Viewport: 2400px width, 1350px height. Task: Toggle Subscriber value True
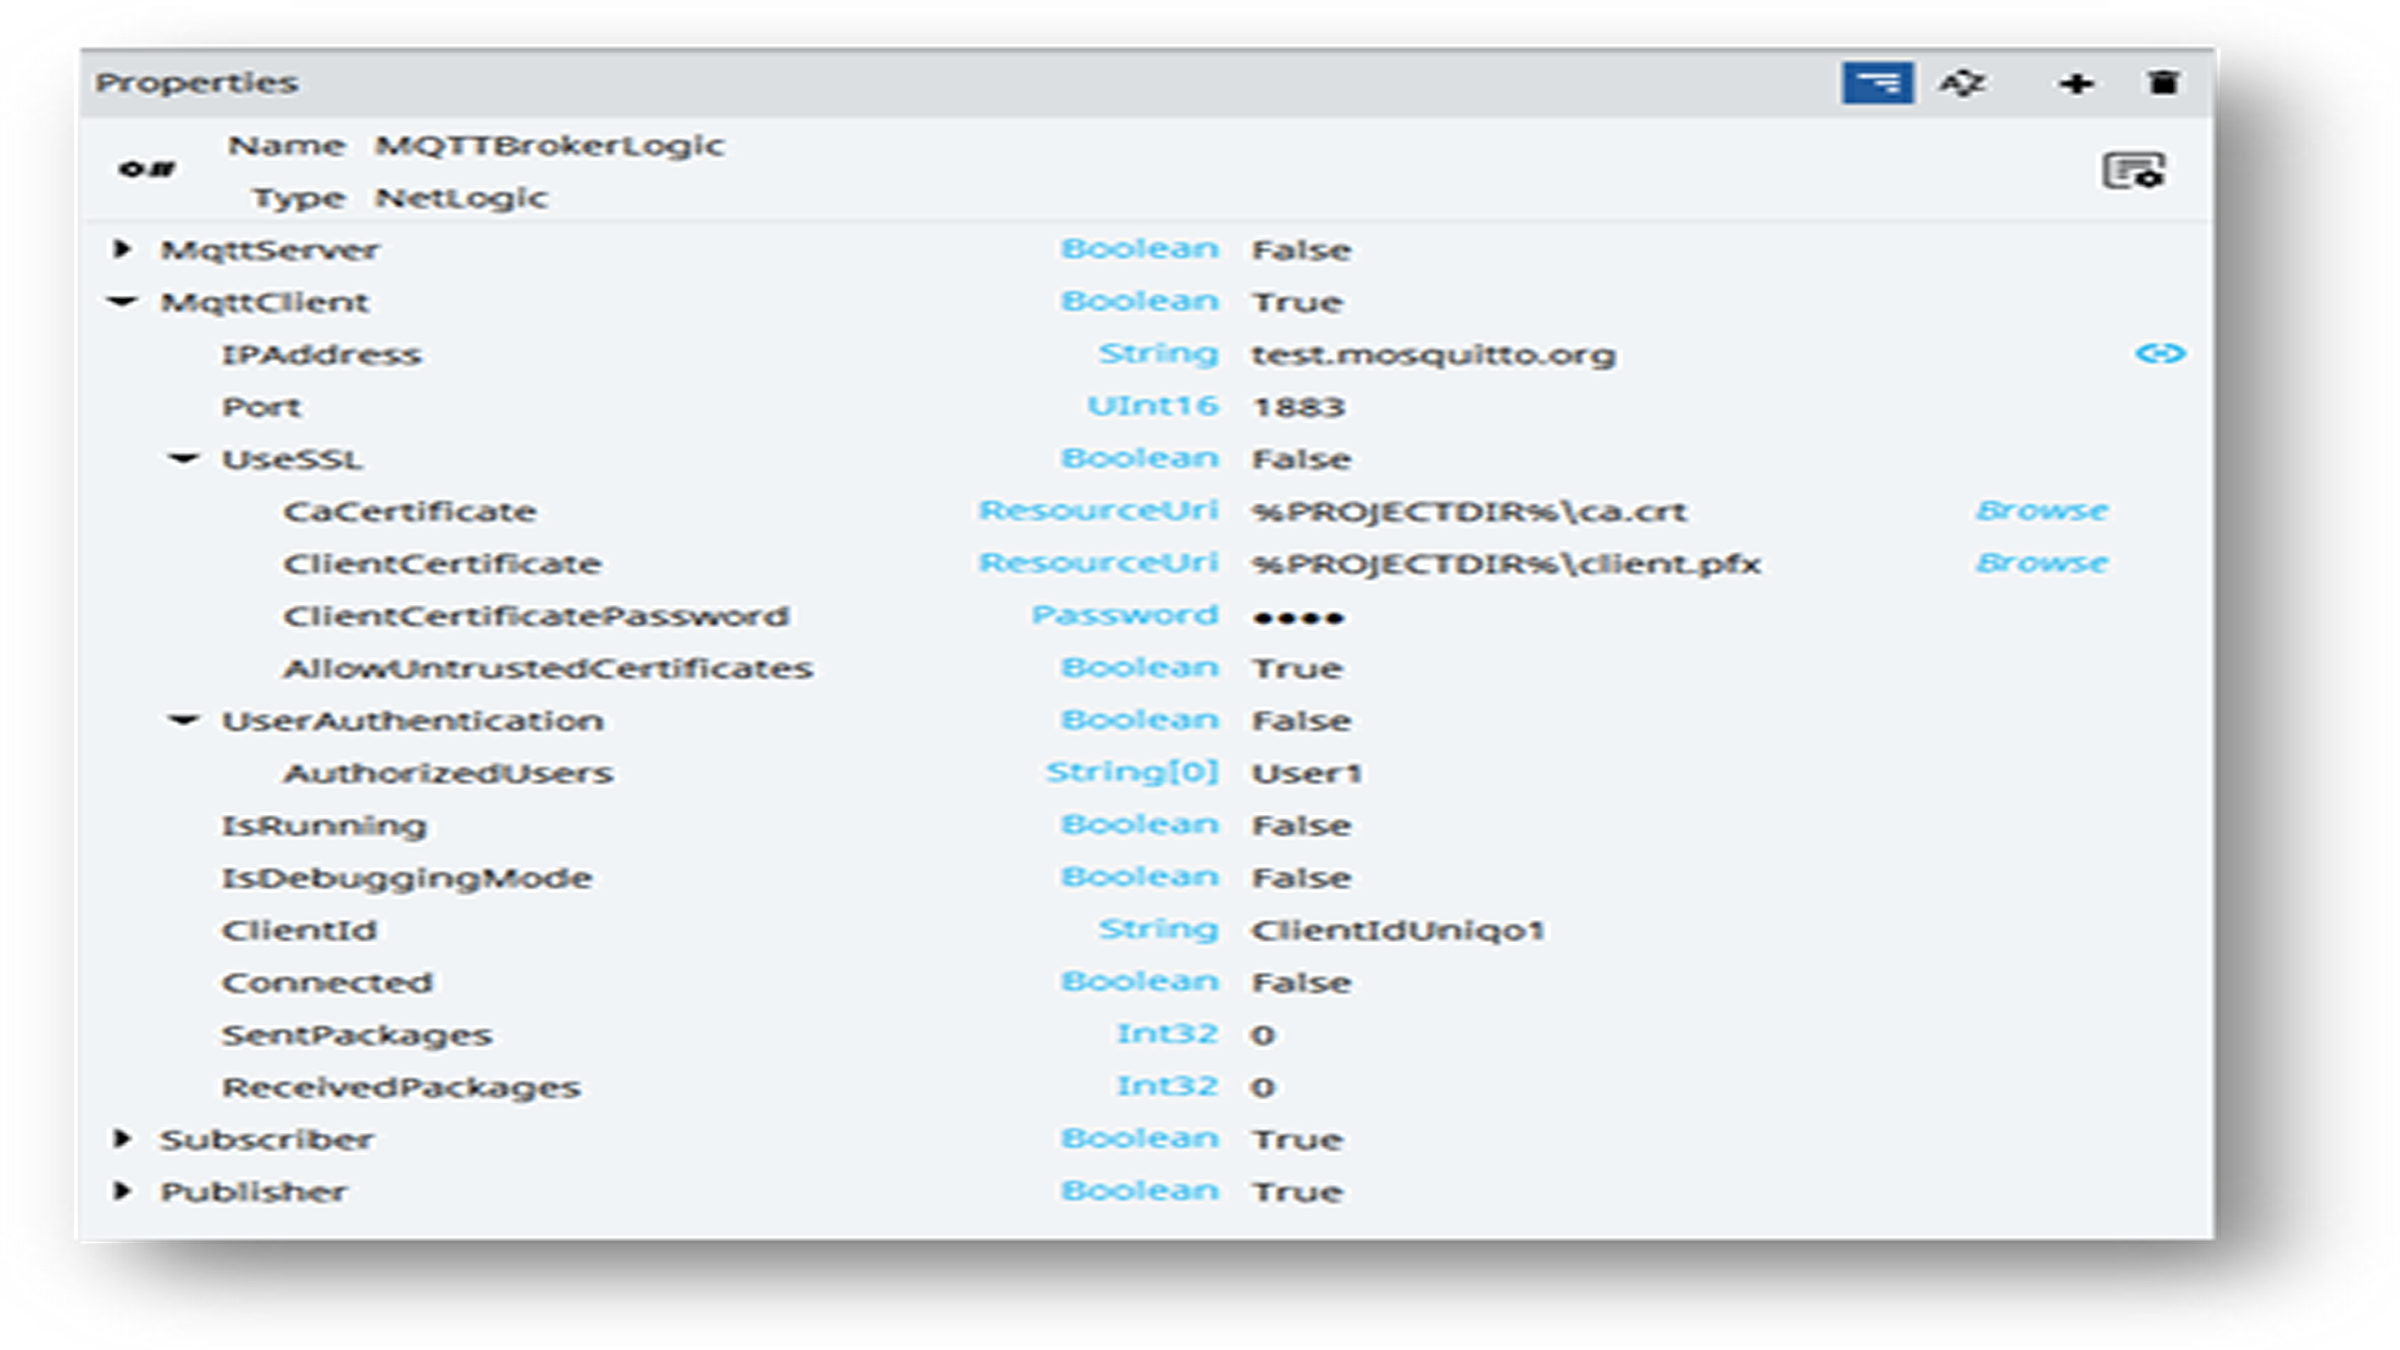(x=1297, y=1139)
